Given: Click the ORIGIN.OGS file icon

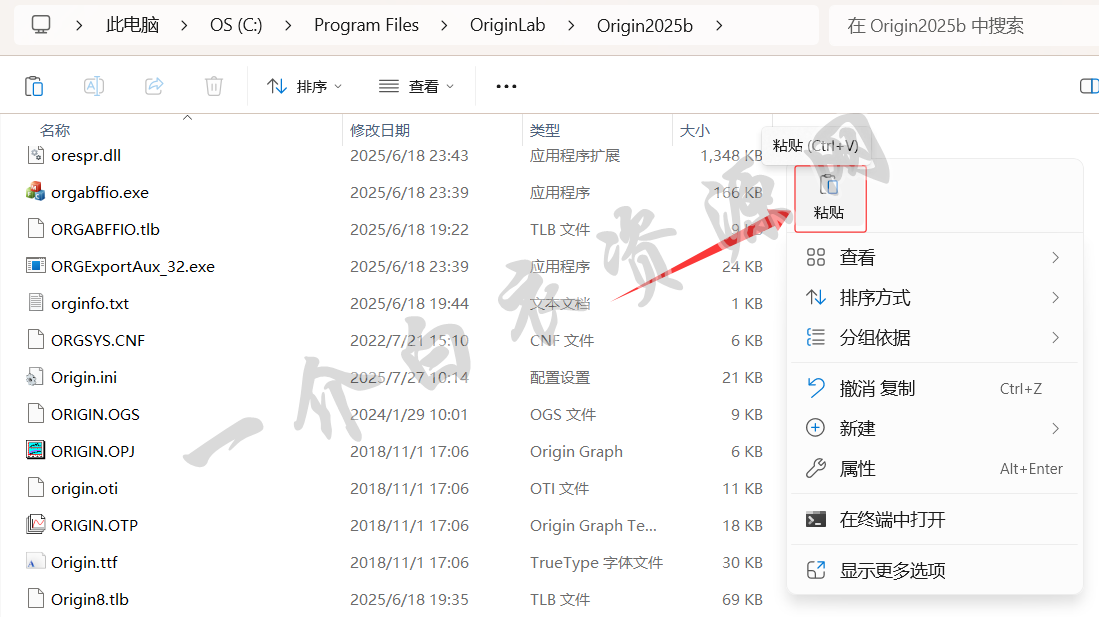Looking at the screenshot, I should click(35, 414).
